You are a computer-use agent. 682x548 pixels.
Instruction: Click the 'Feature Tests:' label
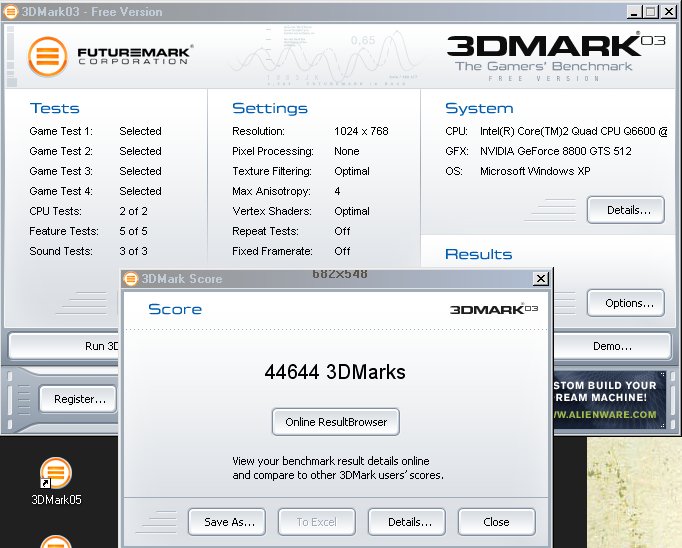click(x=64, y=231)
